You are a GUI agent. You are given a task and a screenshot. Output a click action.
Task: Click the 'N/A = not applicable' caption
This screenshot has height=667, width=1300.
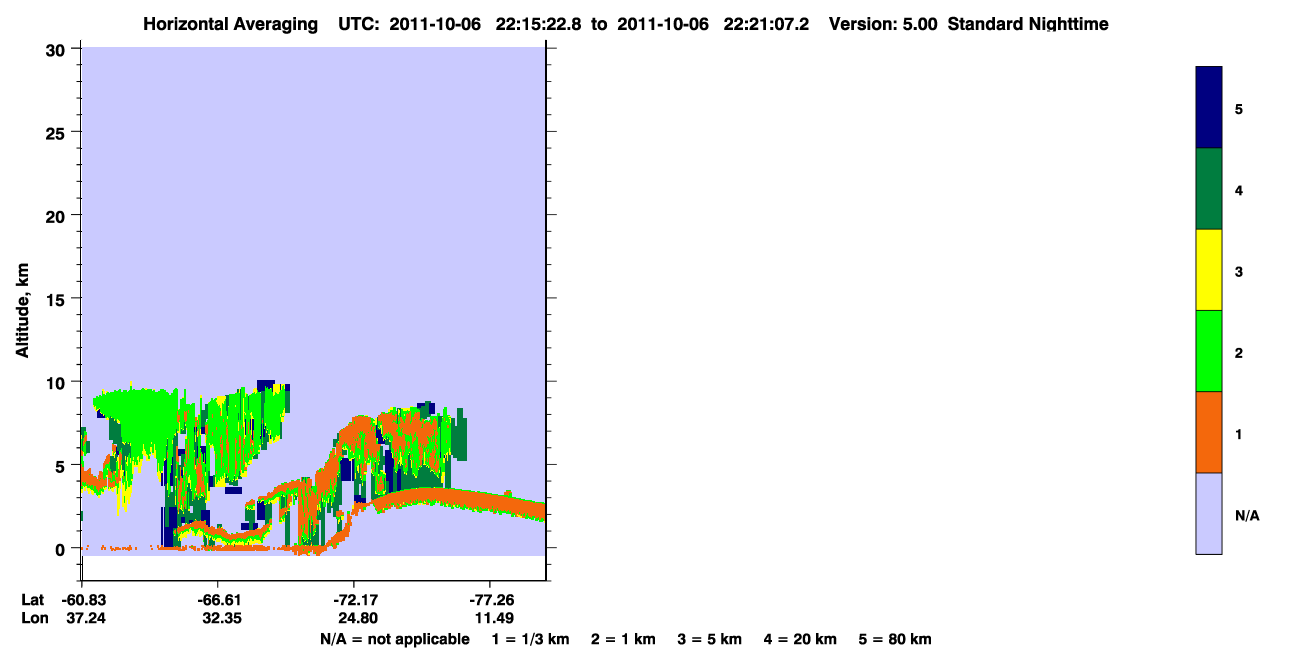coord(394,639)
